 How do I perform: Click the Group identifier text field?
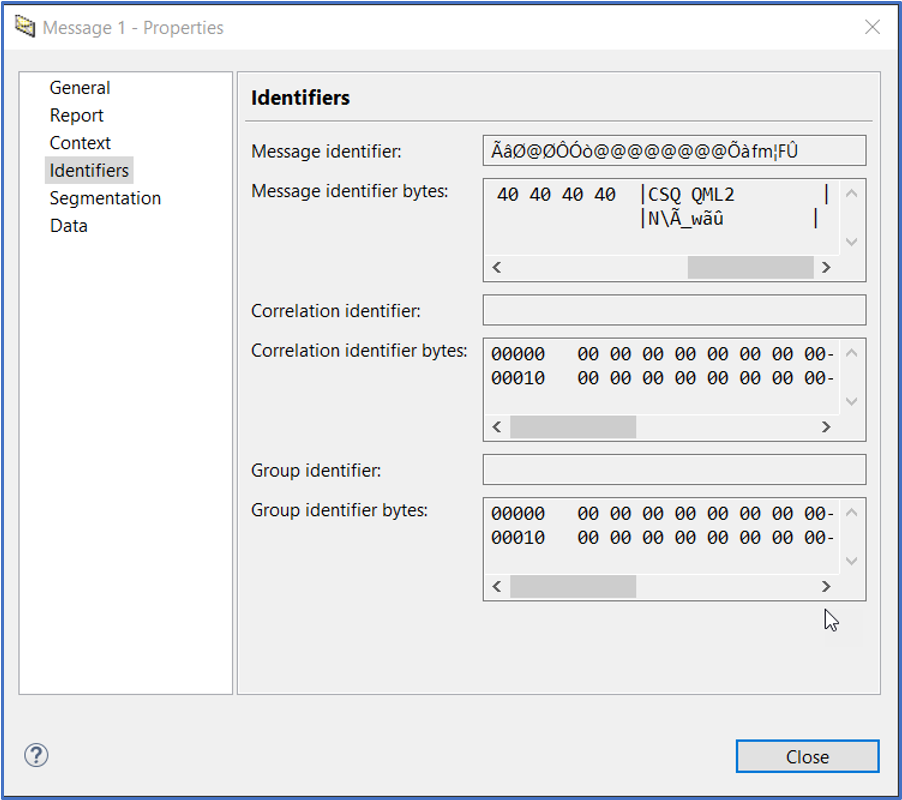coord(673,470)
